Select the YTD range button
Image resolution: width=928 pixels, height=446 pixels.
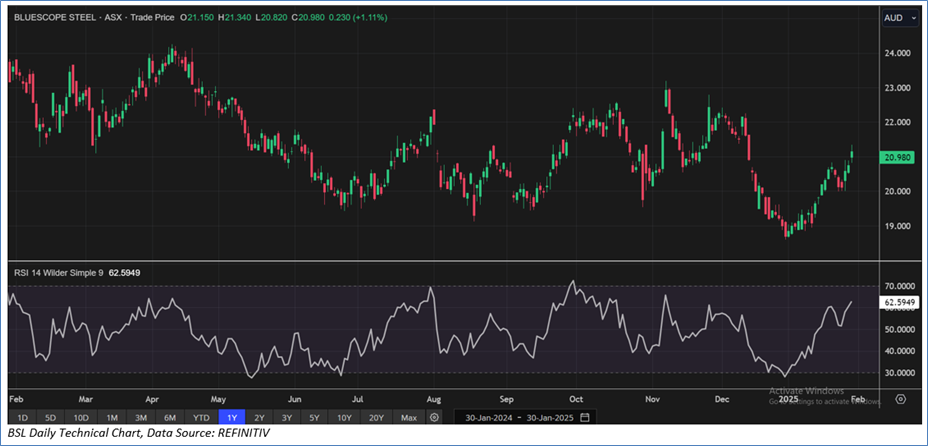click(201, 417)
